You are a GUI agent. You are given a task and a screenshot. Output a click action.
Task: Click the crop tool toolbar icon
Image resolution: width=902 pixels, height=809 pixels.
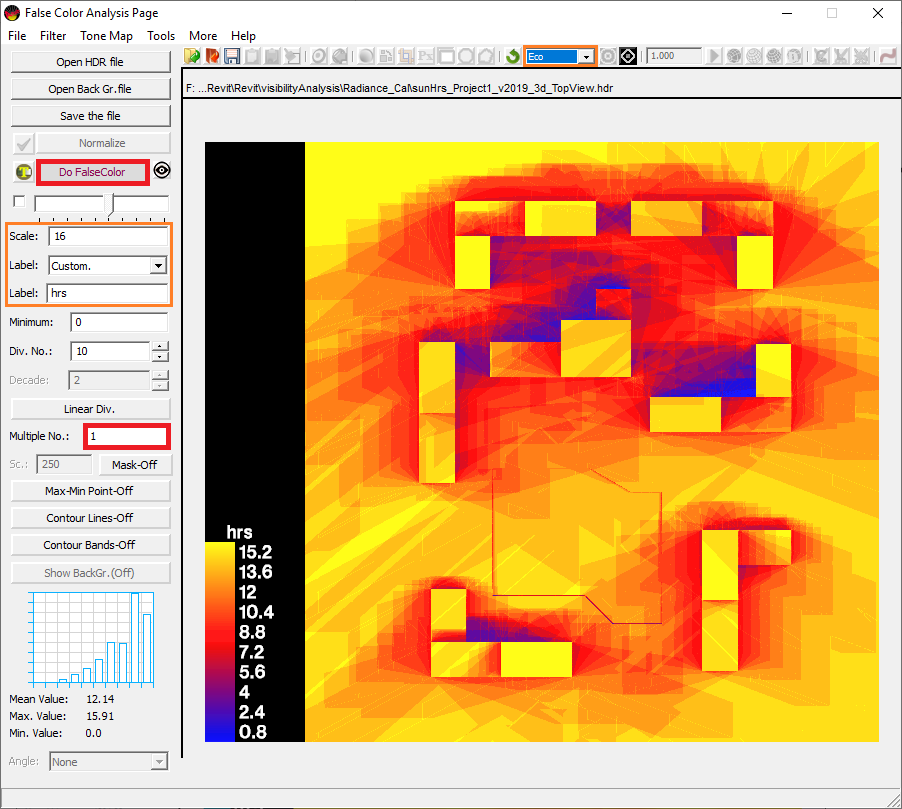(x=406, y=56)
